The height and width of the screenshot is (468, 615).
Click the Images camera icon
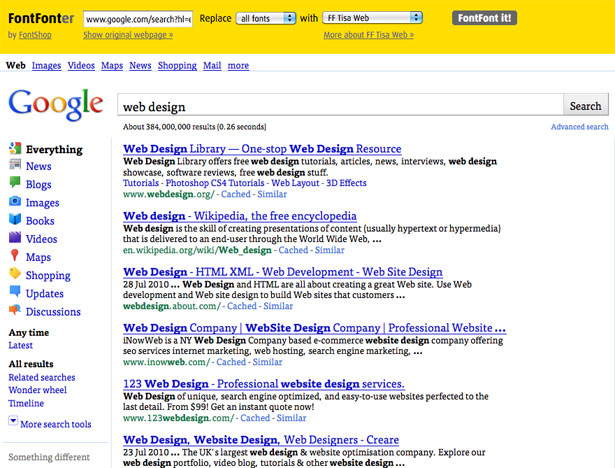tap(15, 201)
